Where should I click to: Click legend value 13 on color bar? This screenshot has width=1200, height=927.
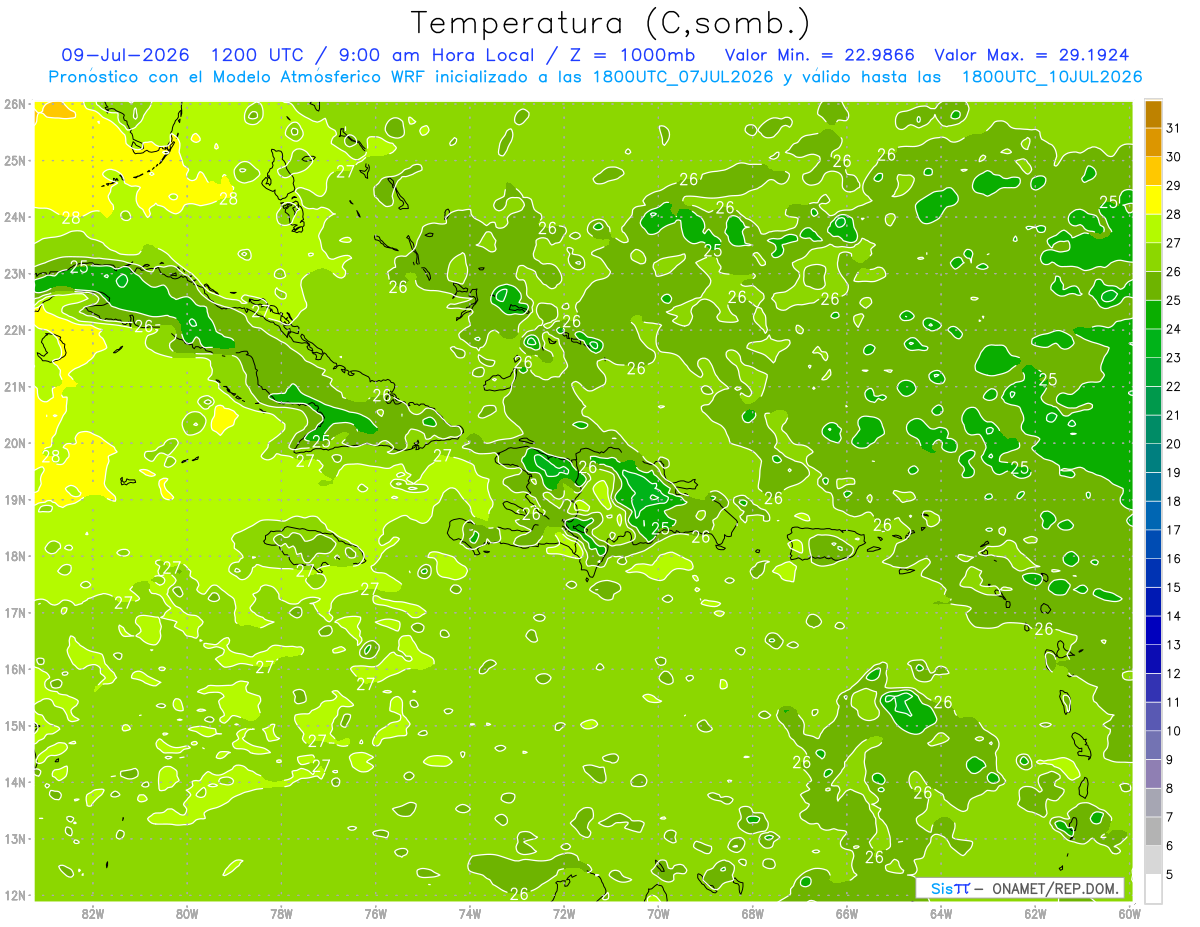1174,644
